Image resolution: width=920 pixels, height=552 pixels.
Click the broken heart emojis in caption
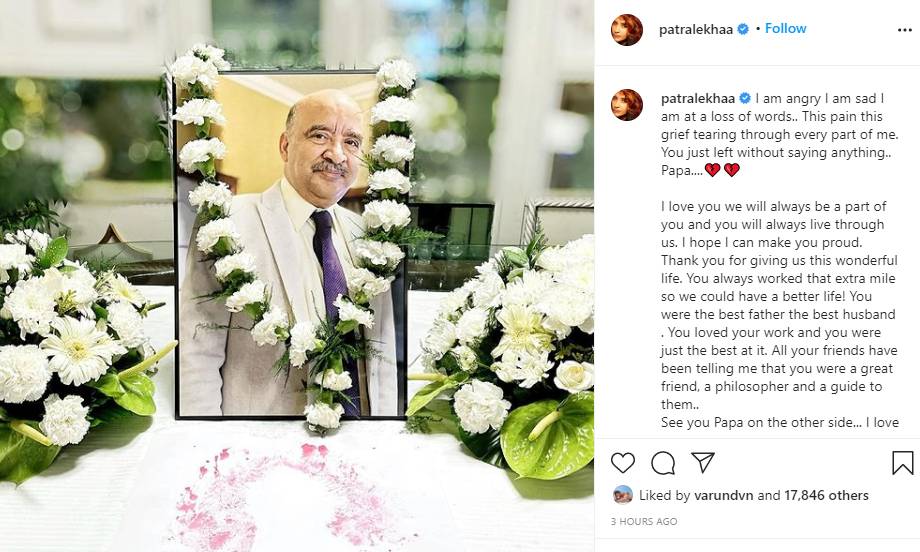click(x=722, y=170)
